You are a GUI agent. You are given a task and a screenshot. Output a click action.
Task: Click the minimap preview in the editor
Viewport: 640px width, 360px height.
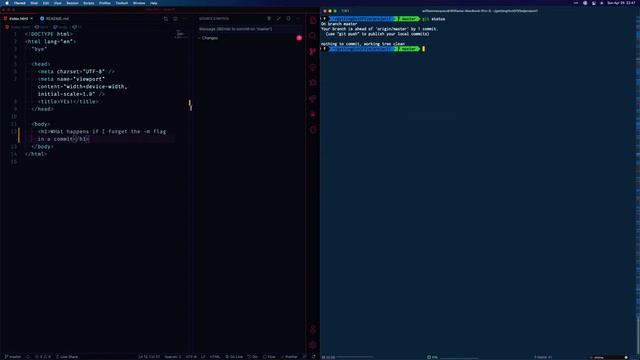[180, 35]
